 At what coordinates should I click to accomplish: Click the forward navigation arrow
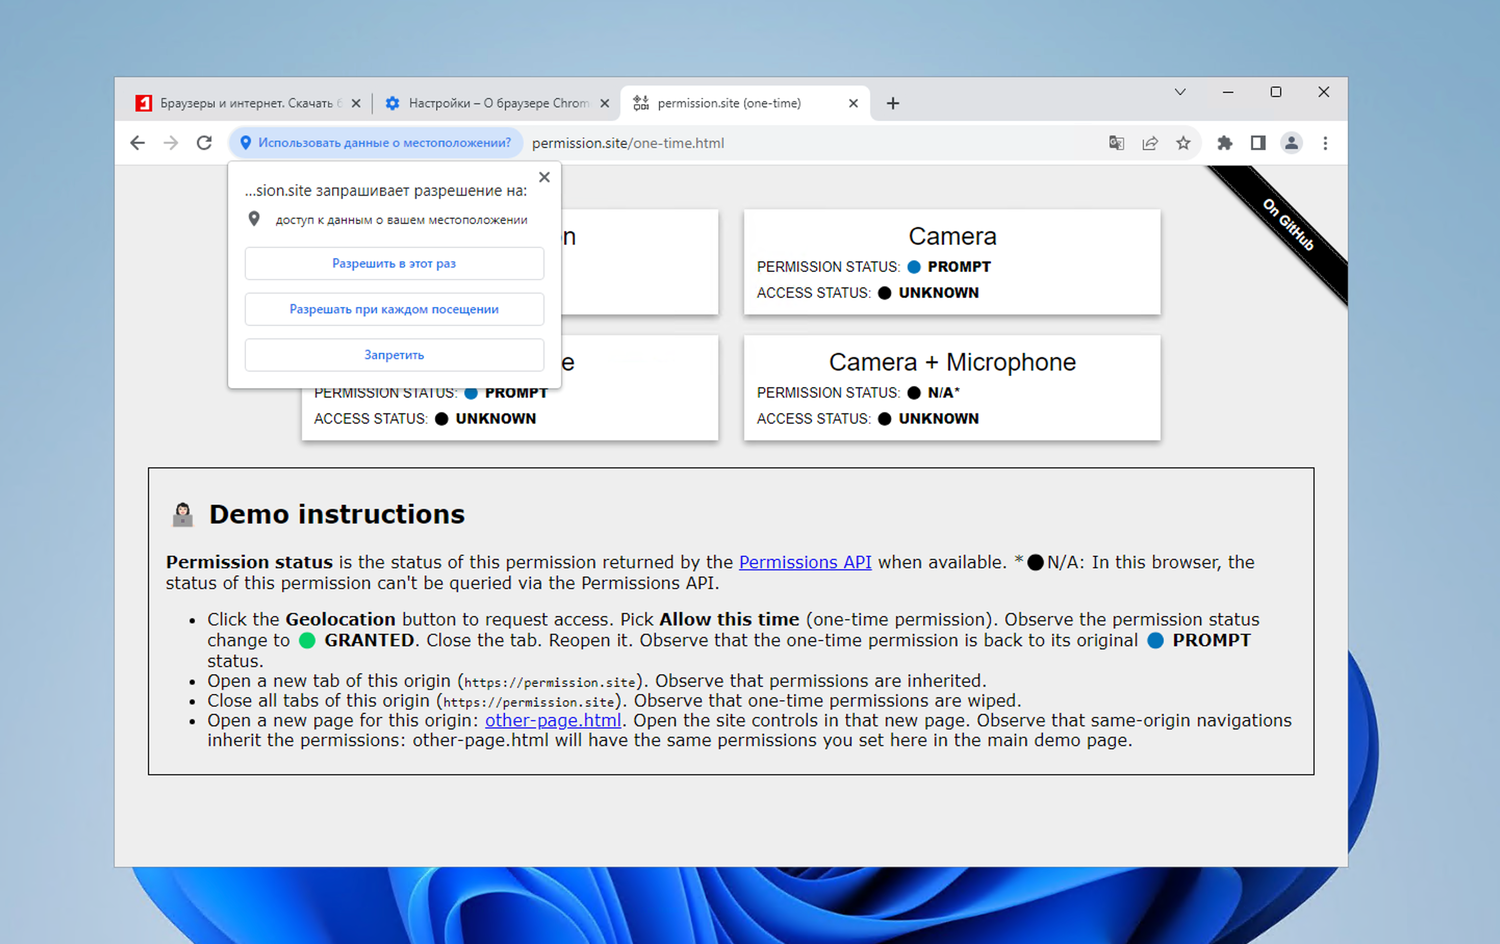tap(171, 143)
